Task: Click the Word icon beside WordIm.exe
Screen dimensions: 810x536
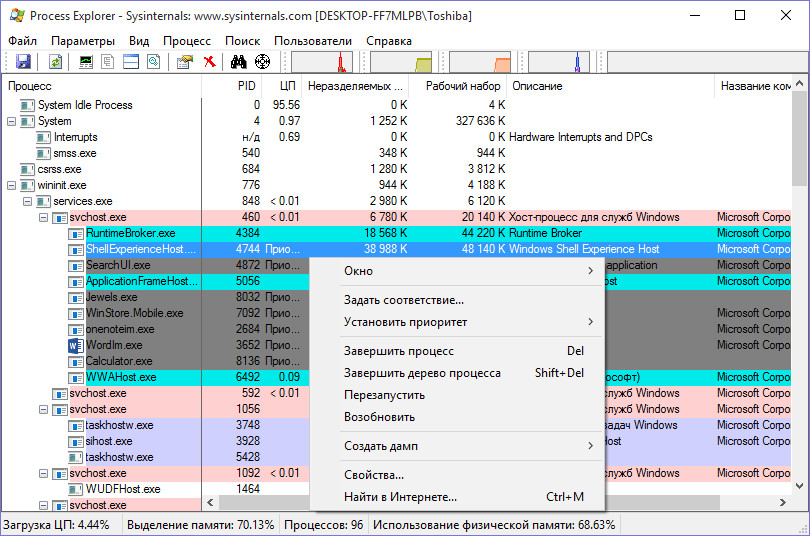Action: point(76,345)
